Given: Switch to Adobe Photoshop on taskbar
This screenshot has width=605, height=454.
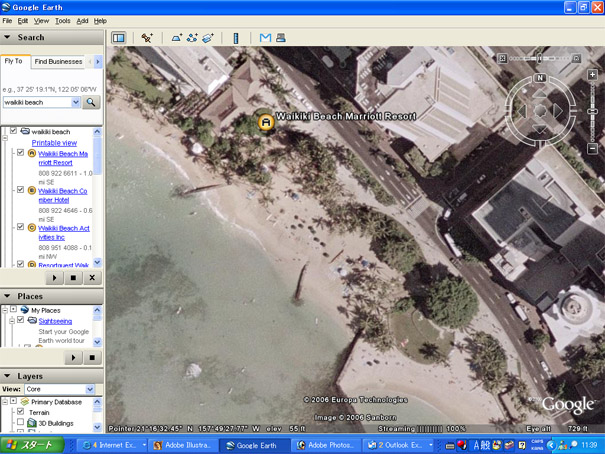Looking at the screenshot, I should (x=326, y=445).
